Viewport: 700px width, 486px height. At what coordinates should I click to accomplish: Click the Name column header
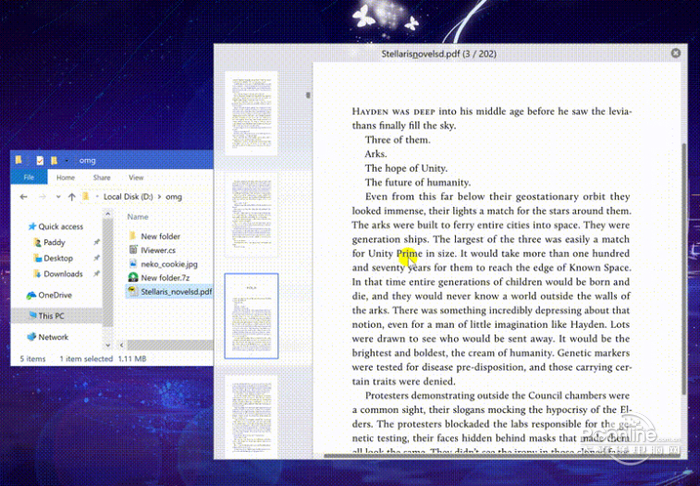[138, 216]
